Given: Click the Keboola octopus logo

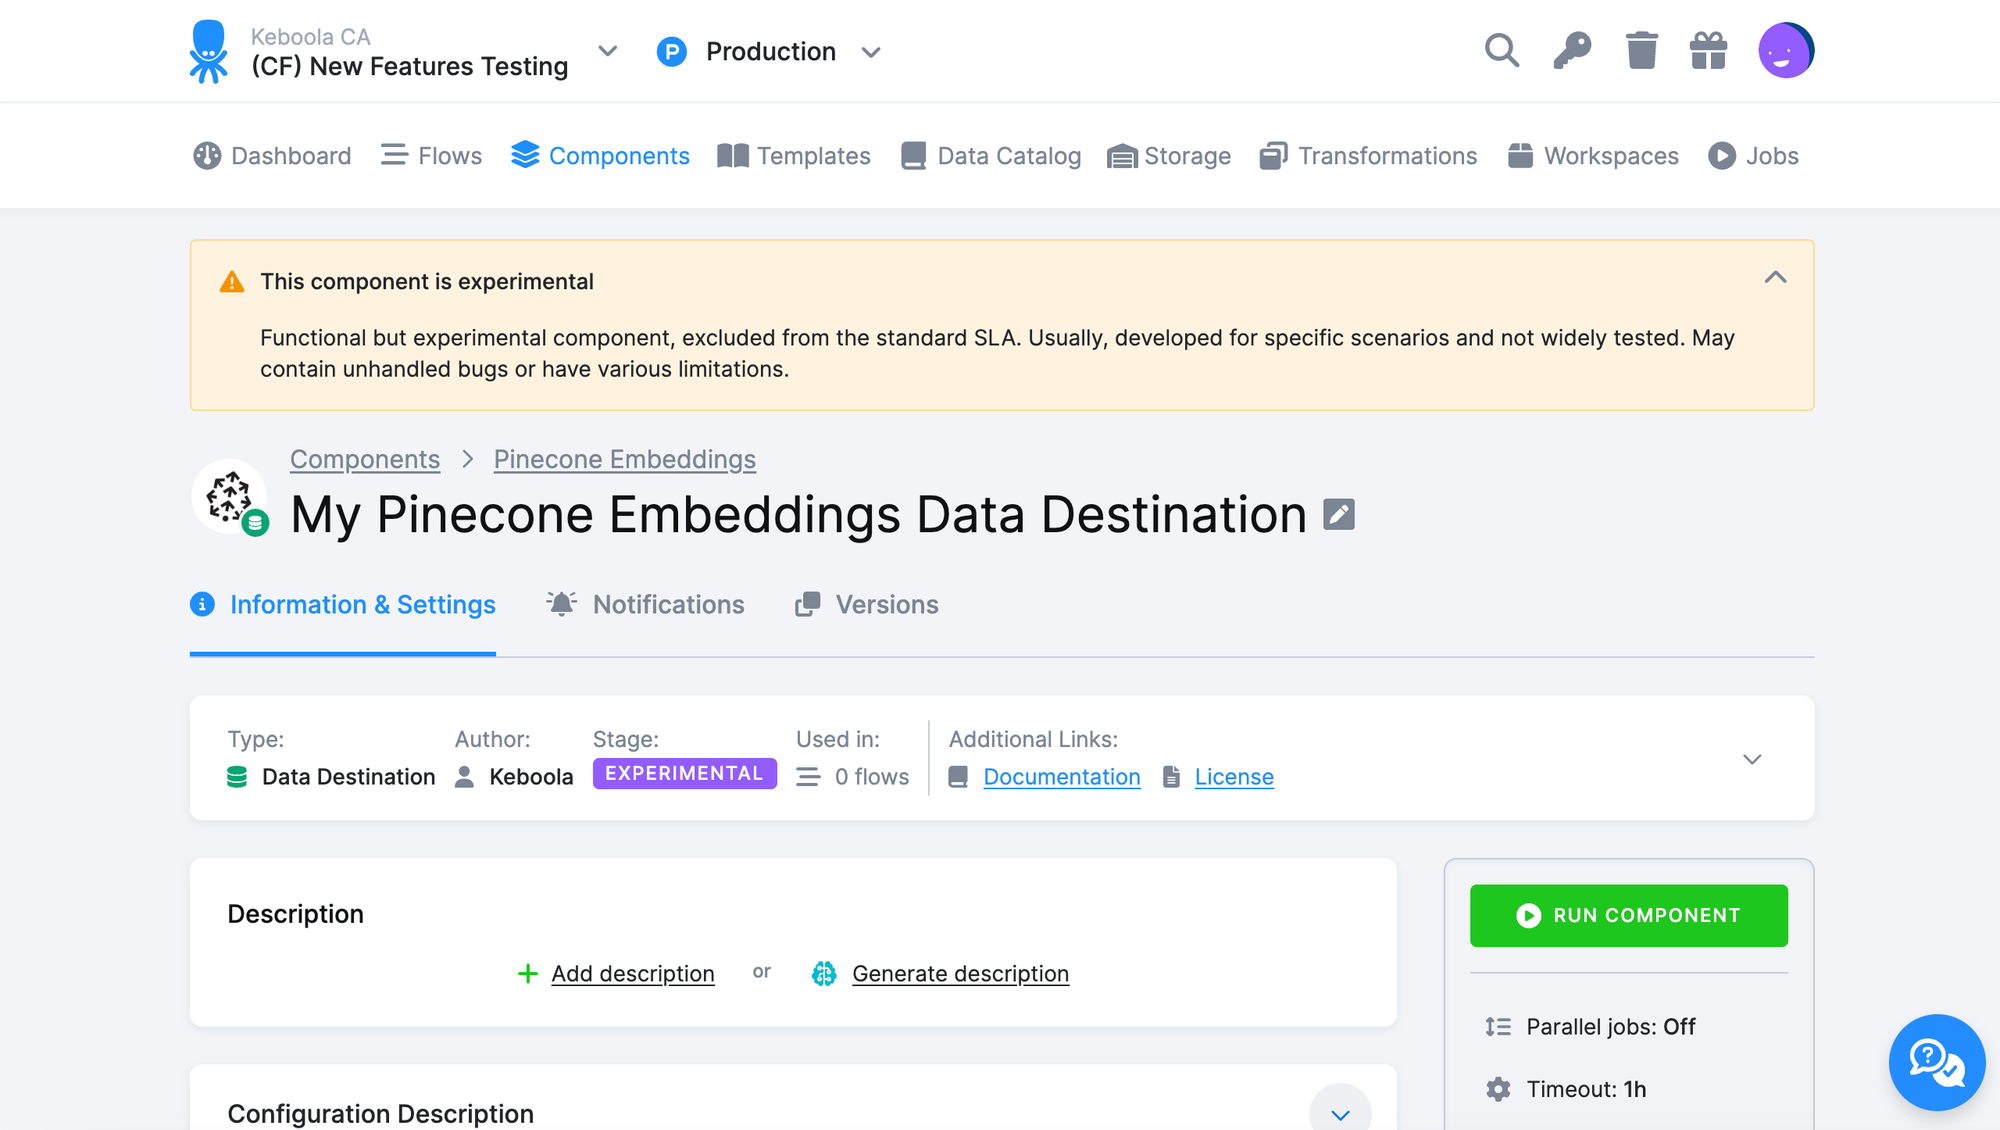Looking at the screenshot, I should coord(208,51).
